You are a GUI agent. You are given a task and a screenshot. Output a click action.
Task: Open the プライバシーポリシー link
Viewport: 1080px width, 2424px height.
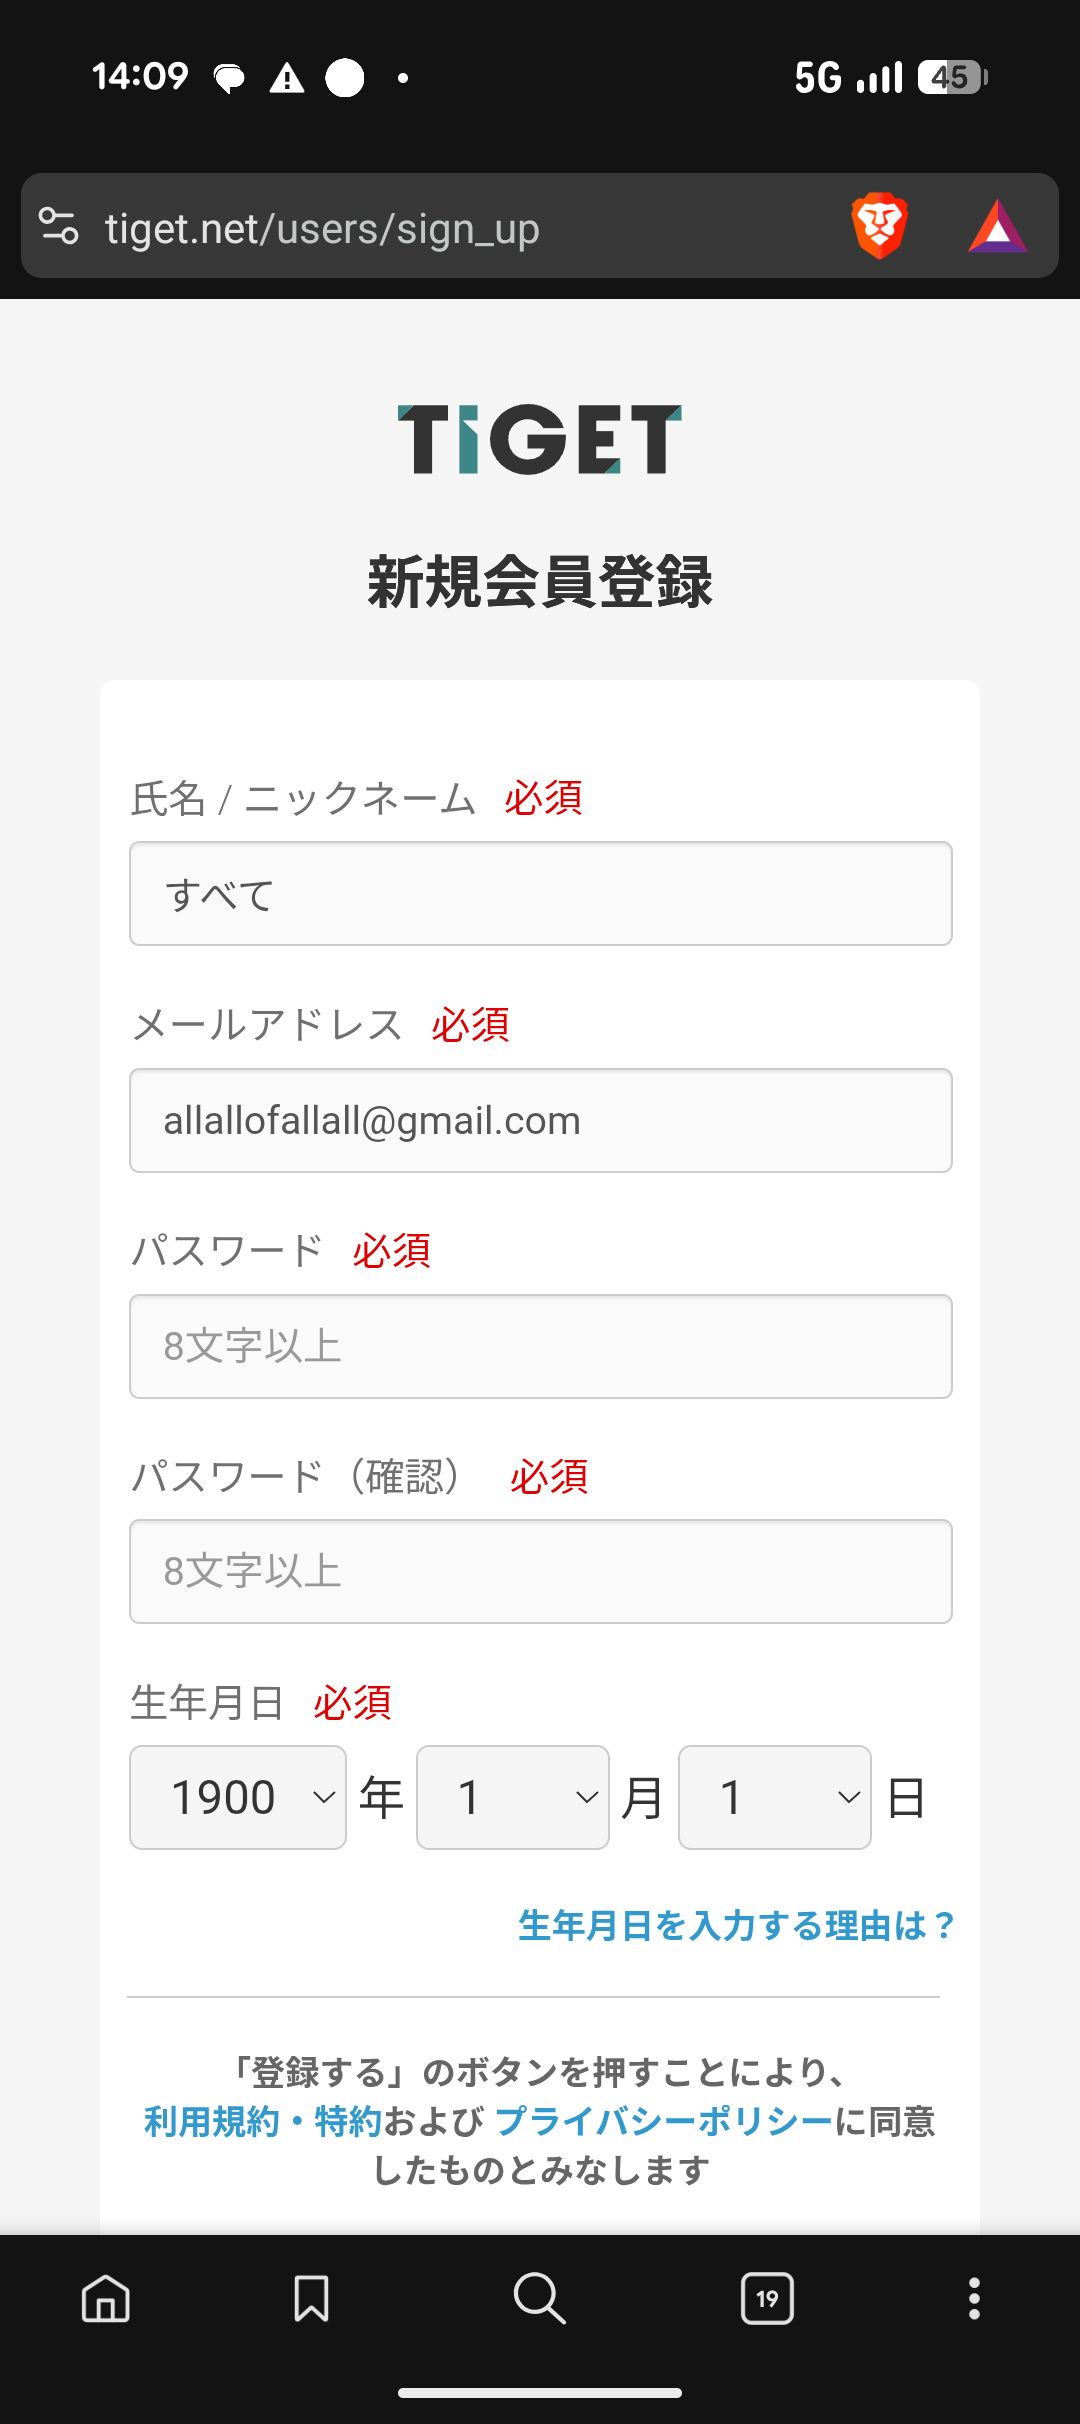point(664,2121)
